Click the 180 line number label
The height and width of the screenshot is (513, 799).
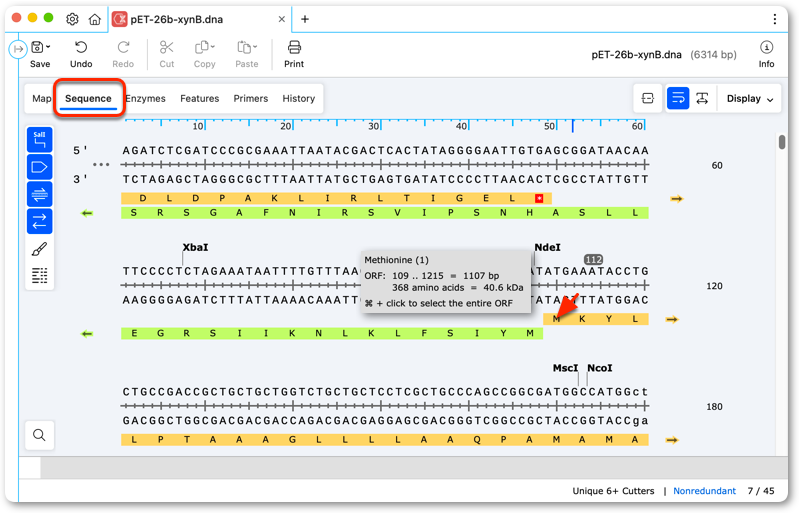tap(714, 407)
